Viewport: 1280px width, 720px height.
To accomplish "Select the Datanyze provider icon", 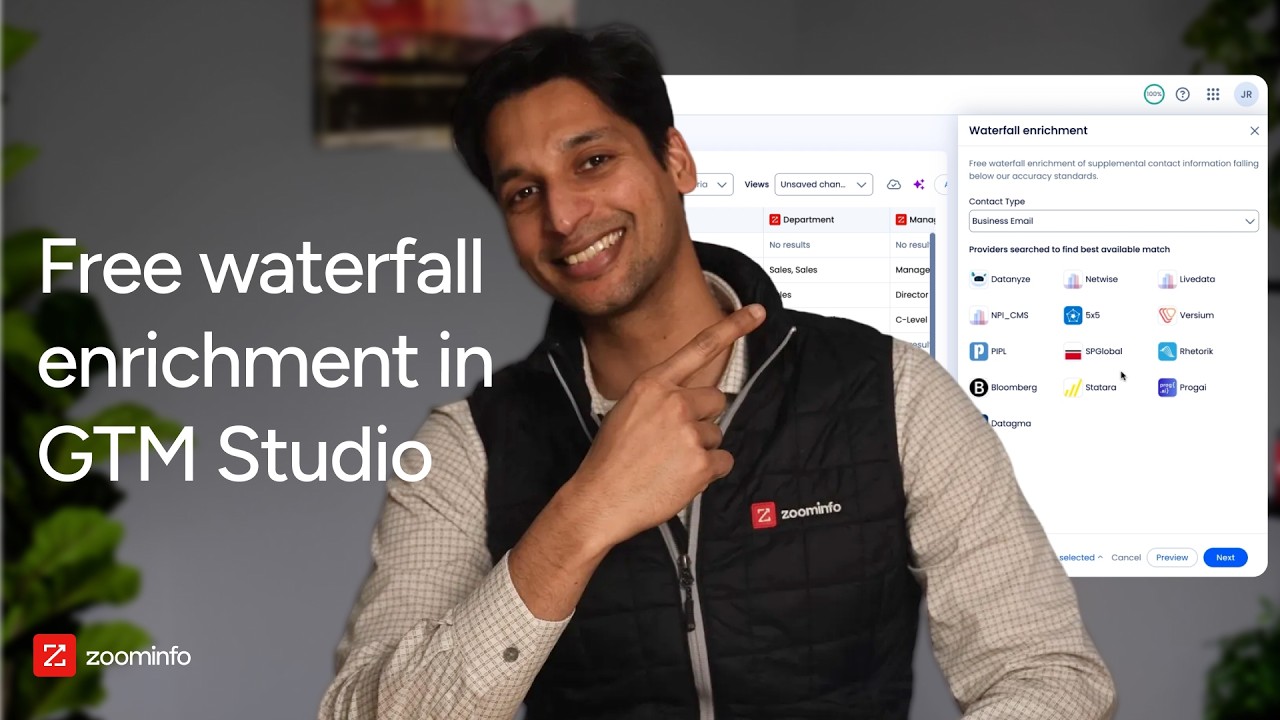I will [977, 279].
